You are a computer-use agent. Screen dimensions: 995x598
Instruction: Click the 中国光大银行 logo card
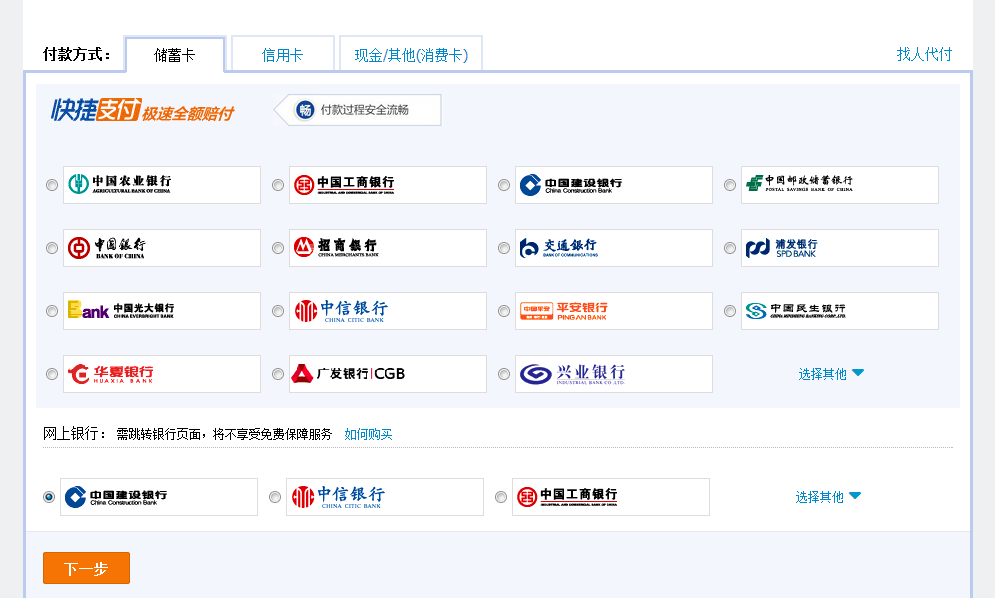coord(162,310)
